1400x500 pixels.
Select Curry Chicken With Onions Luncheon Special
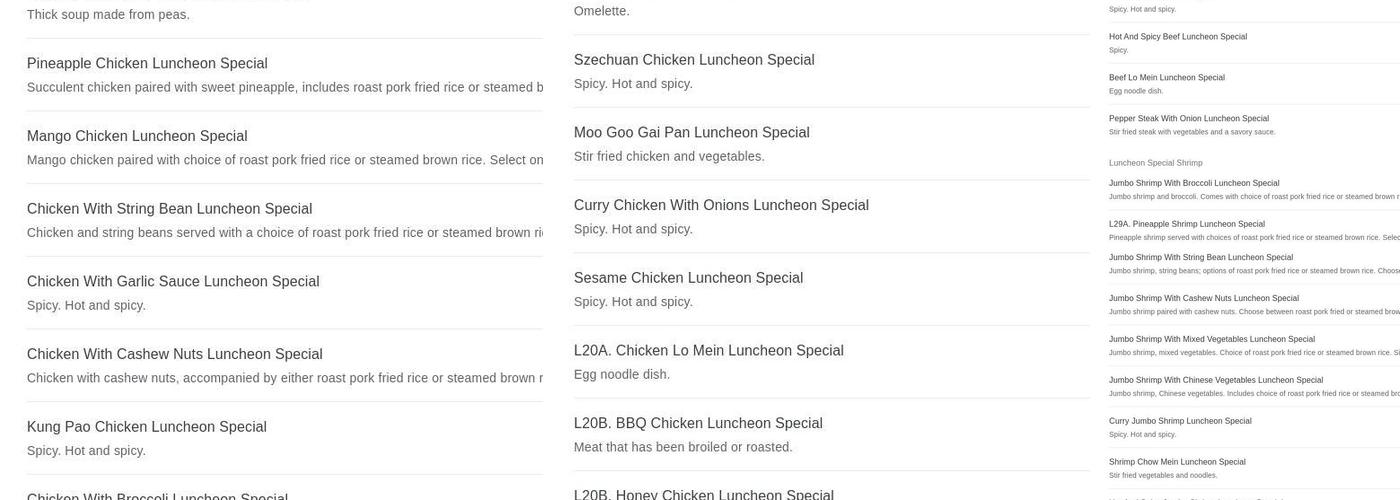721,205
